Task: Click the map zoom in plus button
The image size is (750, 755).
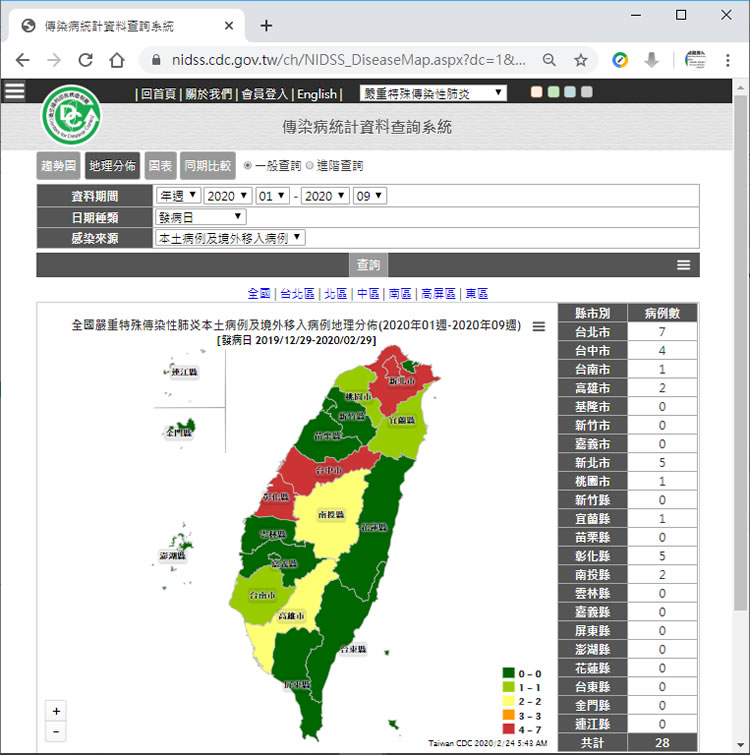Action: pos(57,711)
